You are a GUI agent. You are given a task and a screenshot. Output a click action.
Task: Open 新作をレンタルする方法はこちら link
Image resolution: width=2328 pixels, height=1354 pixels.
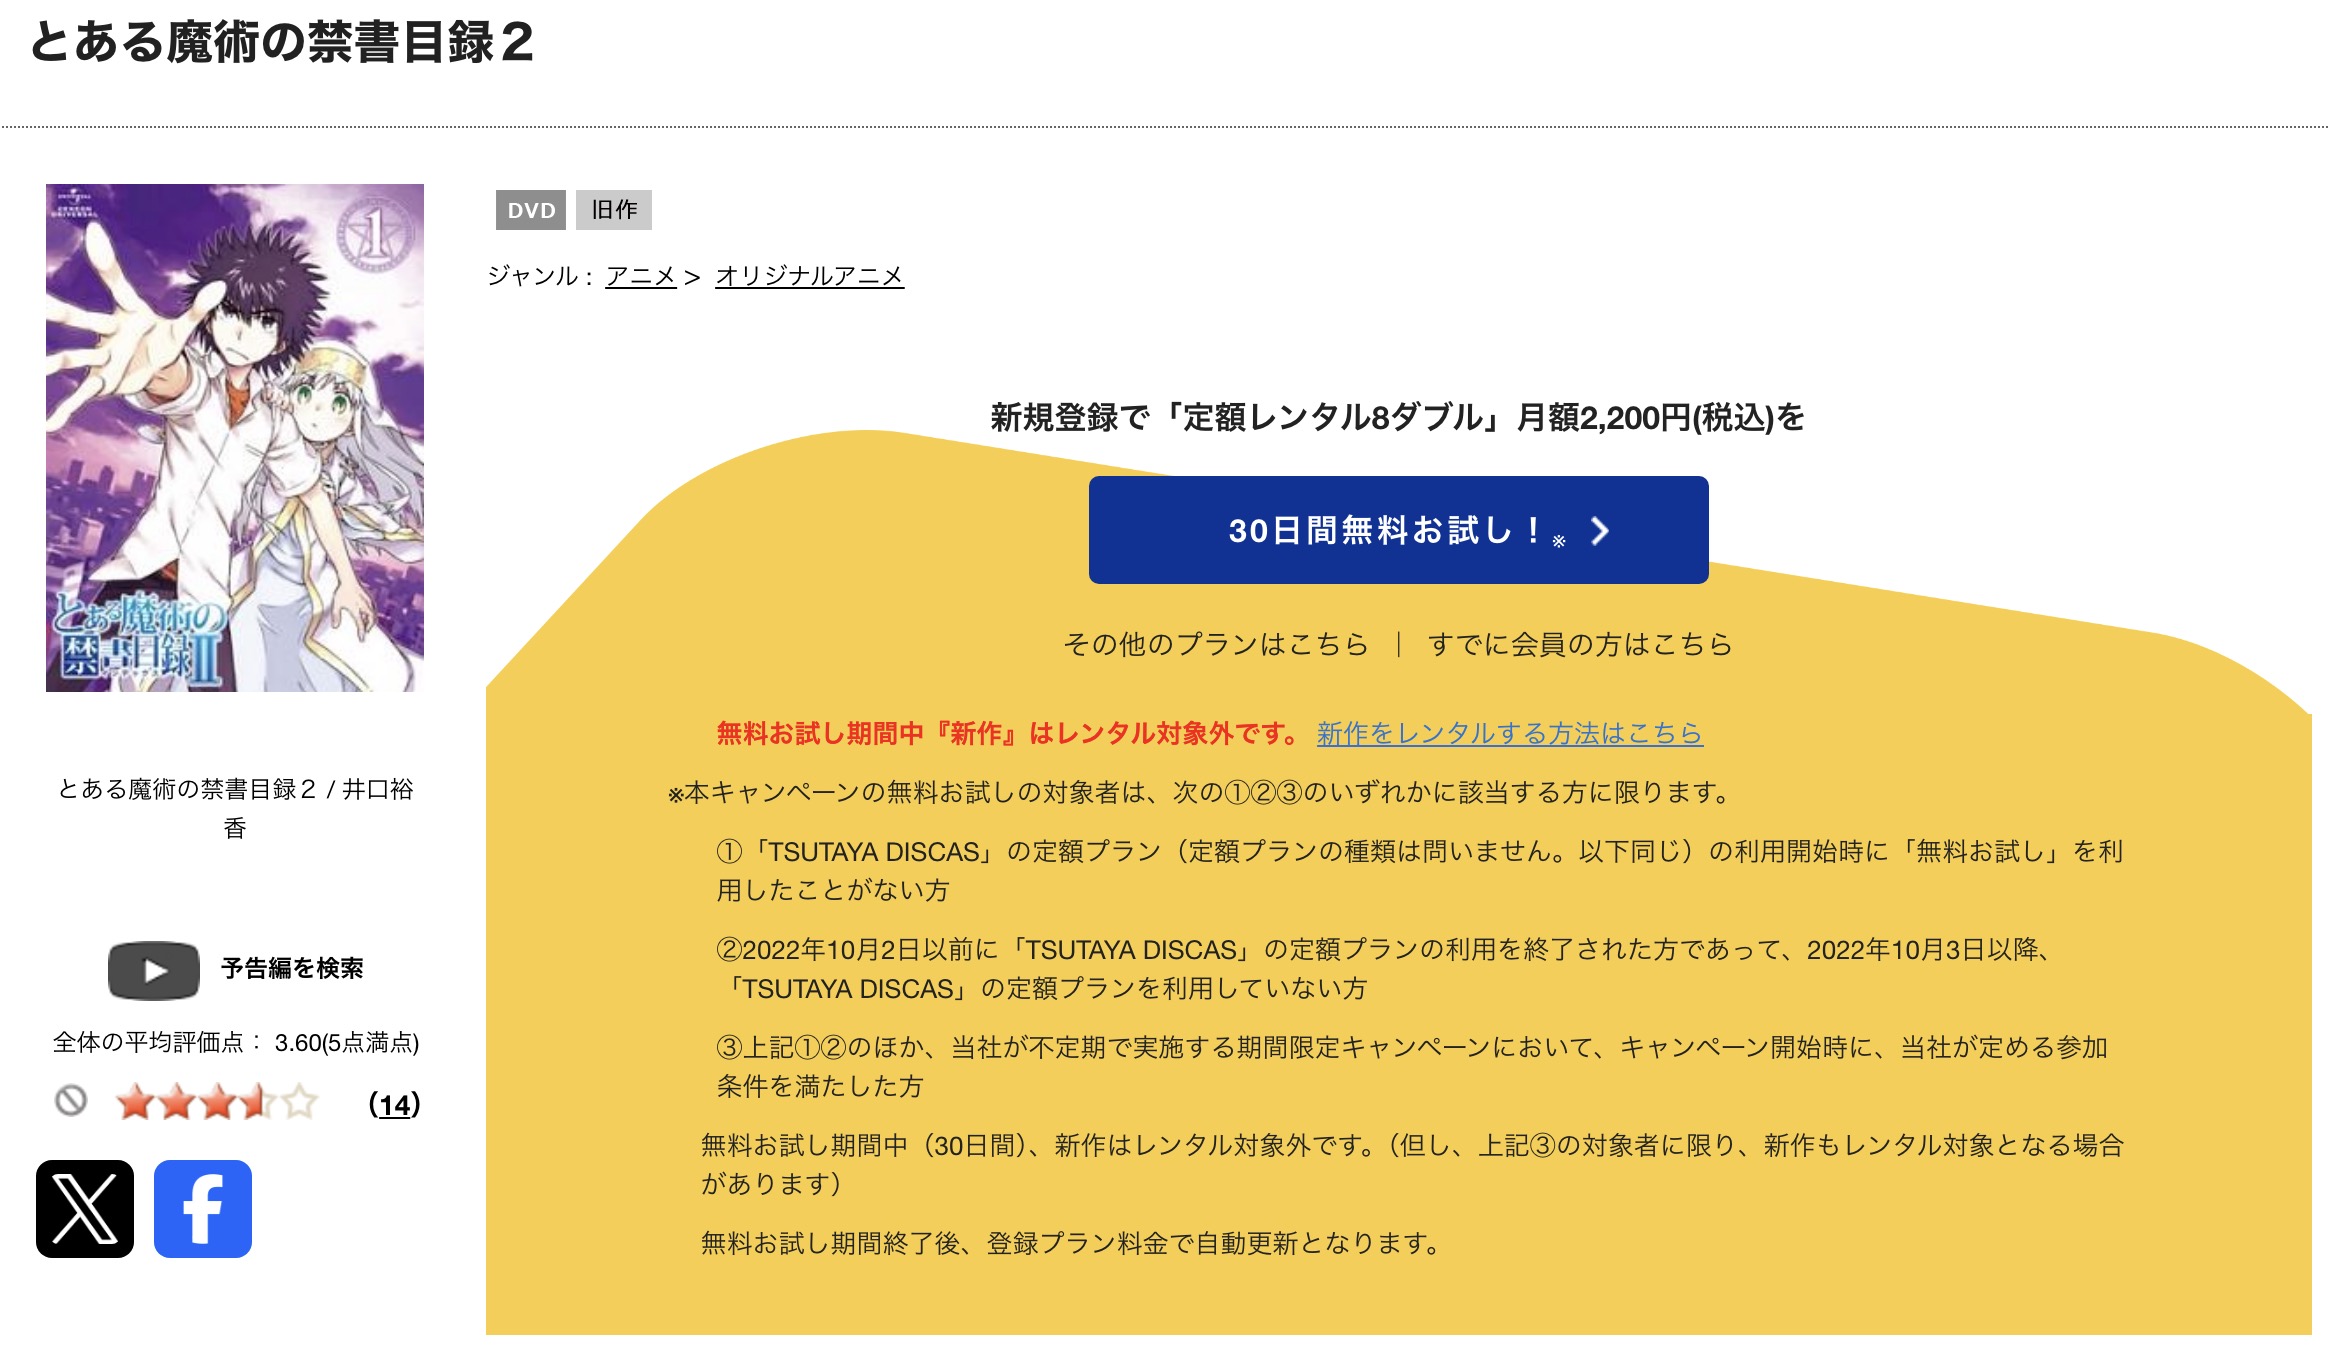1510,733
